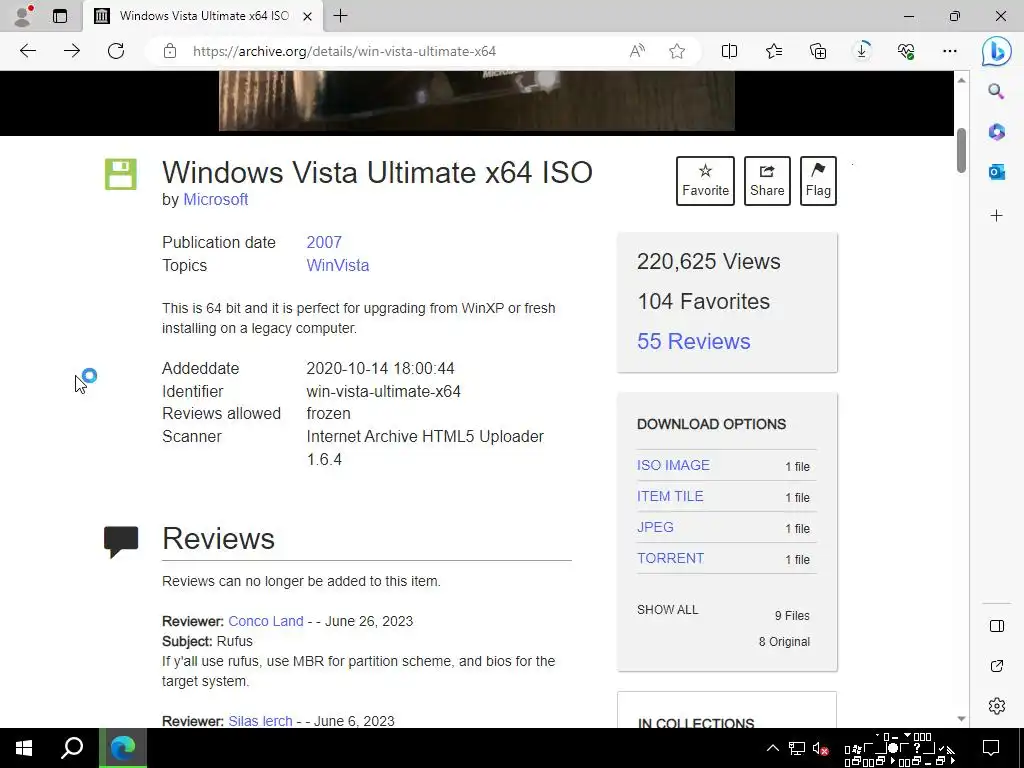Open the Bing chat sidebar icon

[996, 51]
